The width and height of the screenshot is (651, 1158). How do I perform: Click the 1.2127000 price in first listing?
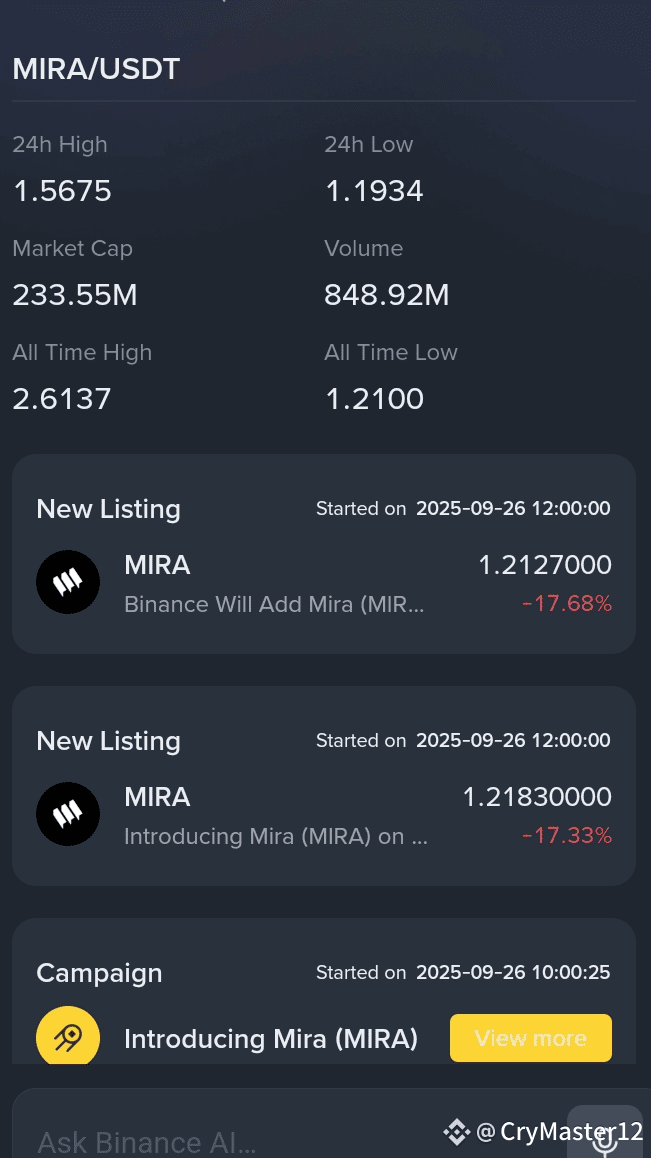545,565
